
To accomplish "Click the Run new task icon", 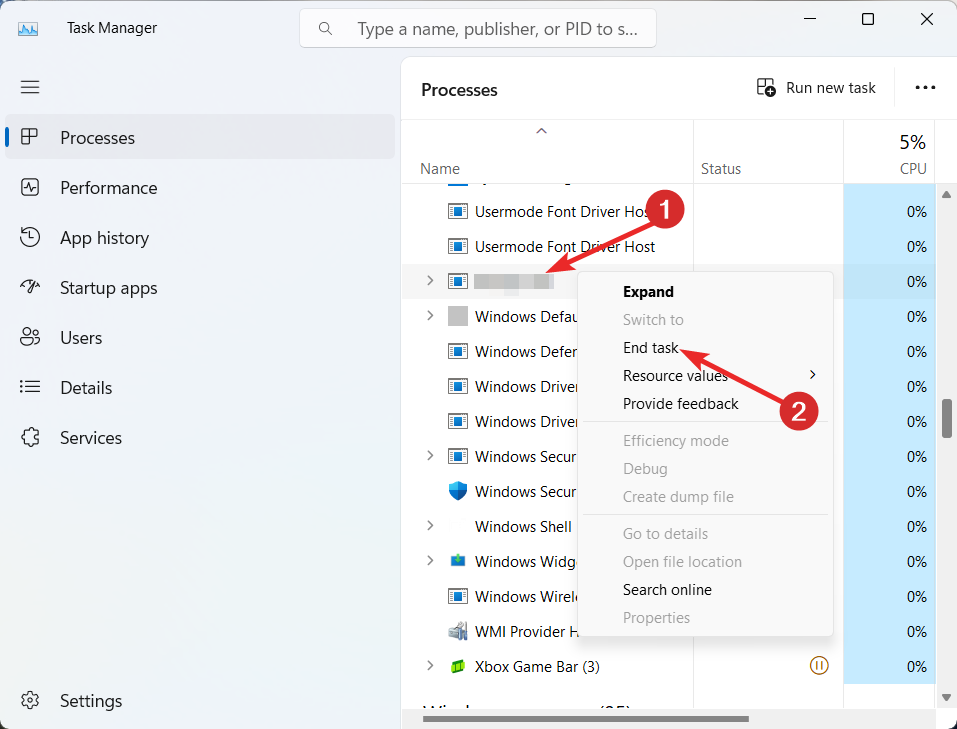I will (x=766, y=88).
